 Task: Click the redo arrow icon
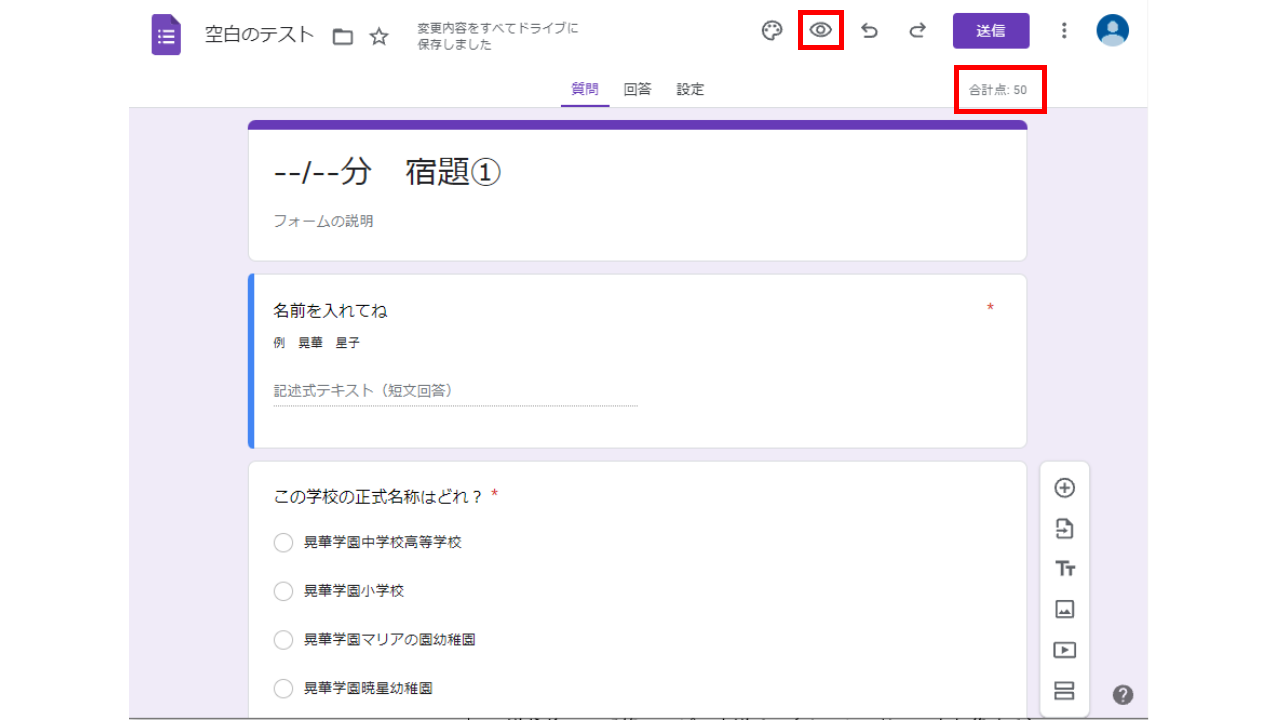(917, 31)
